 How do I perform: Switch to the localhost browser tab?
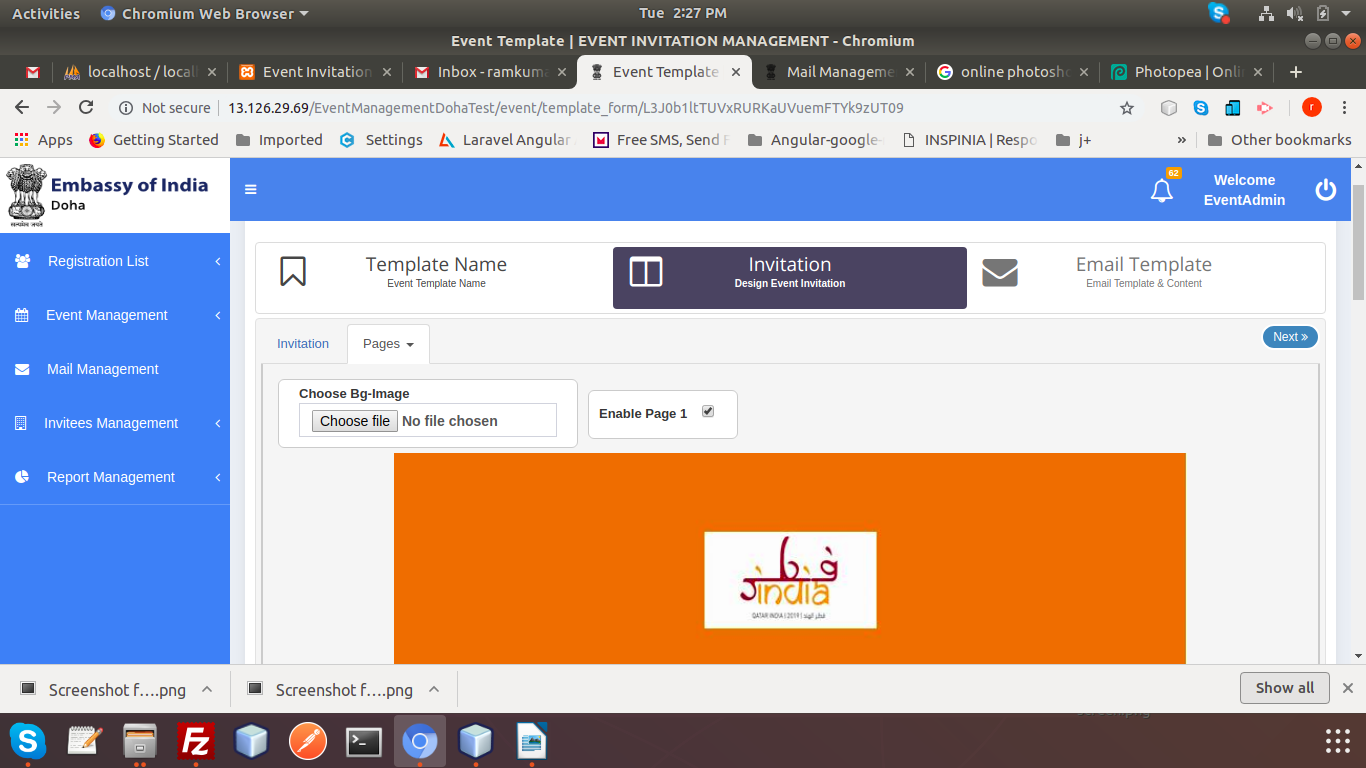[140, 72]
